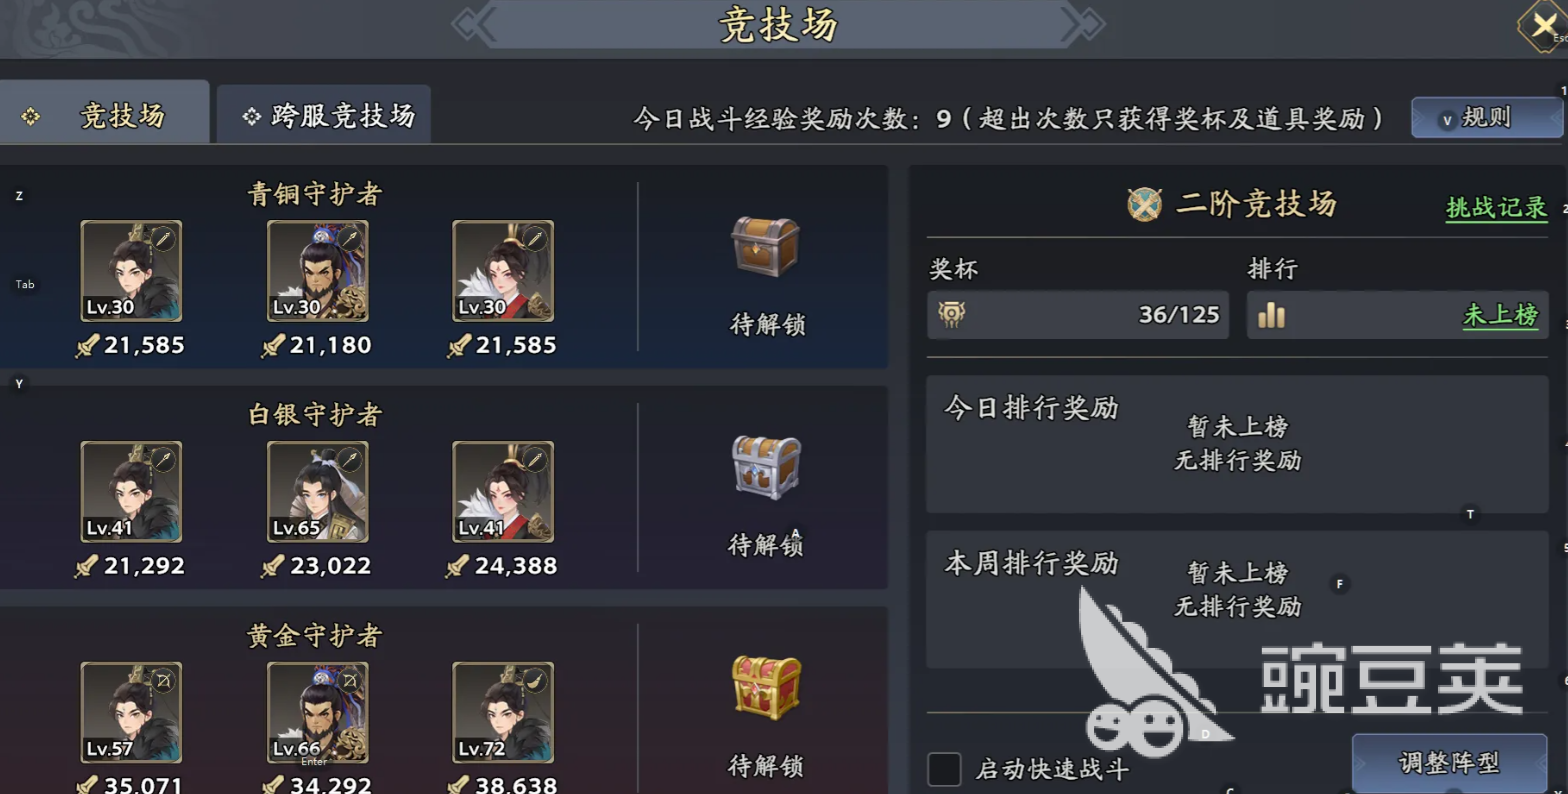This screenshot has width=1568, height=794.
Task: Click the 本周排行奖励 weekly ranking reward panel
Action: tap(1237, 599)
